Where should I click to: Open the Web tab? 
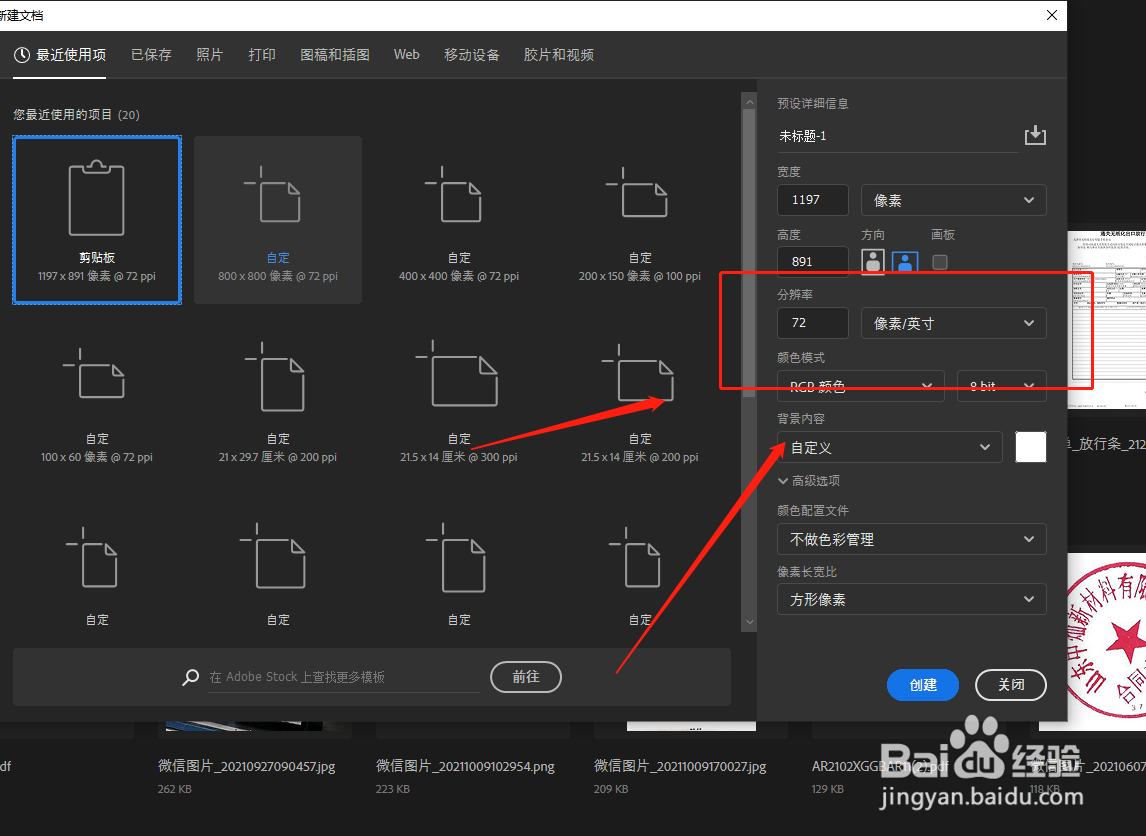pyautogui.click(x=406, y=55)
